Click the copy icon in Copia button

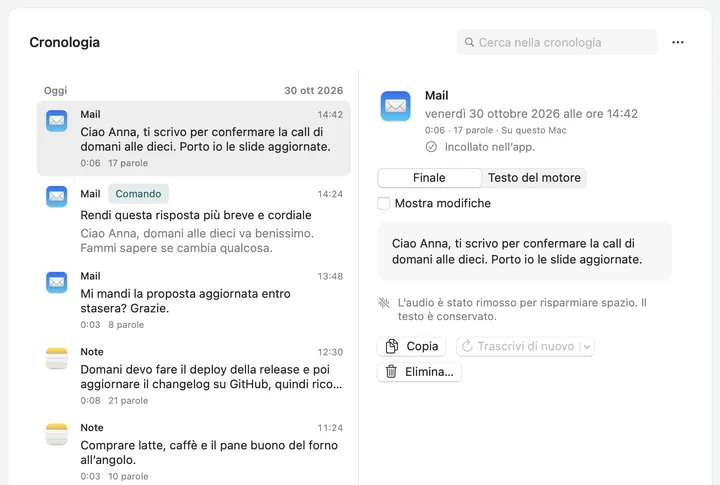[x=392, y=346]
